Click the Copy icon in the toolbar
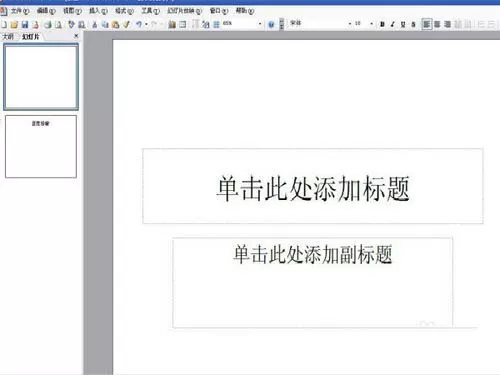Screen dimensions: 500x375 (x=105, y=24)
